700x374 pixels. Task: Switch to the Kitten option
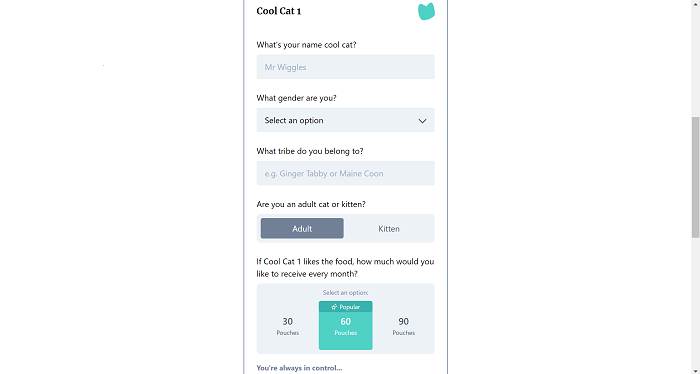[389, 229]
